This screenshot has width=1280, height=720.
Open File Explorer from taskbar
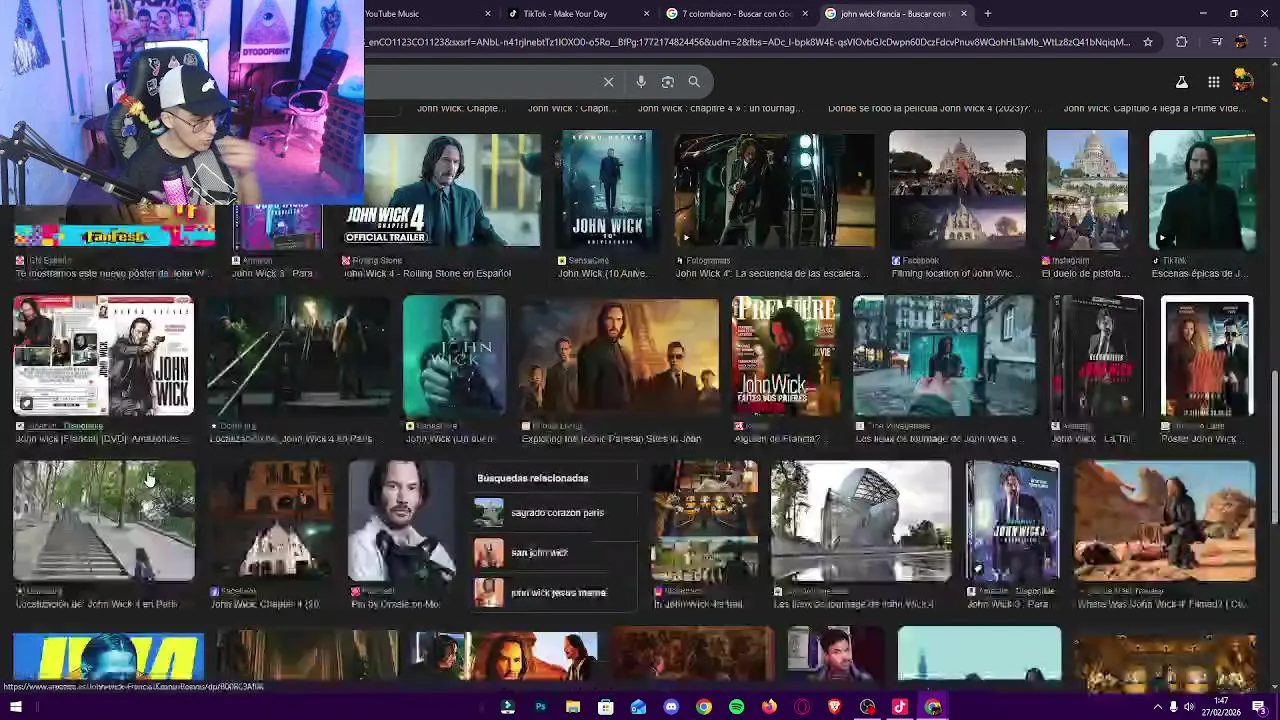click(x=573, y=707)
